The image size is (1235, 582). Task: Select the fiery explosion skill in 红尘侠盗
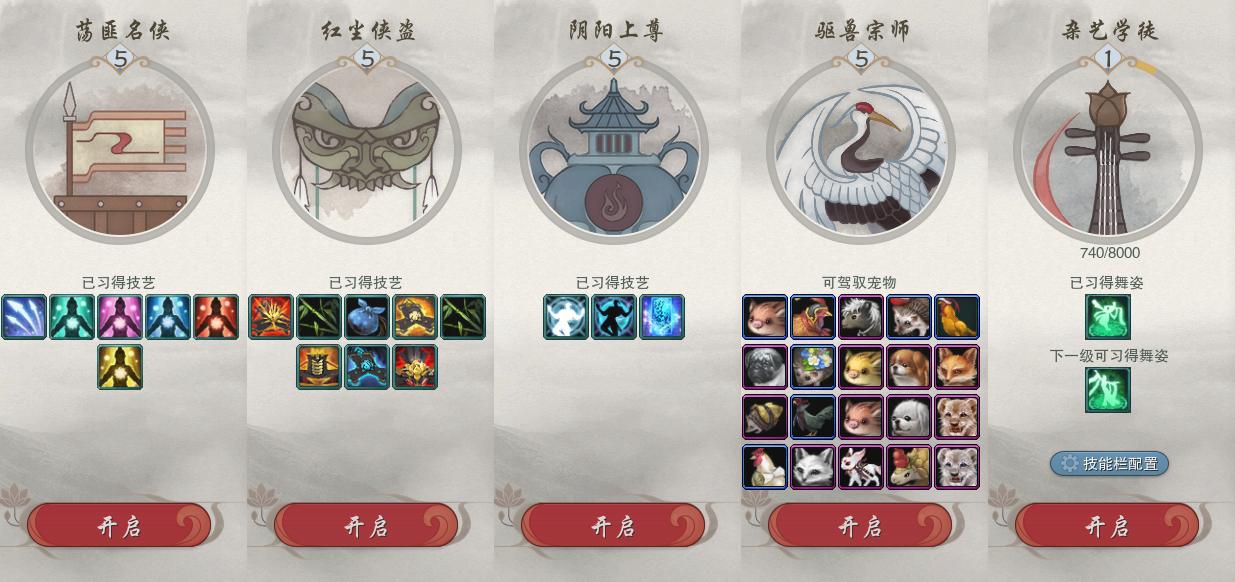coord(271,317)
